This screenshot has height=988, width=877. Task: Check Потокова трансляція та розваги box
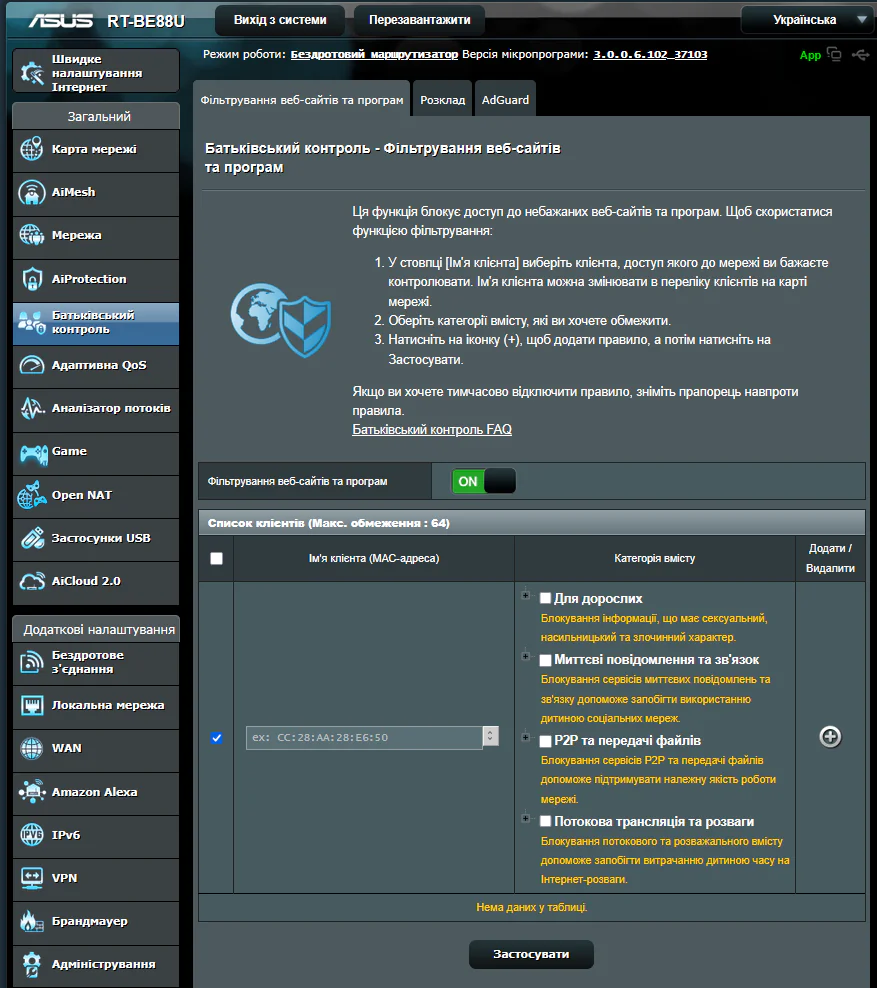(x=546, y=821)
